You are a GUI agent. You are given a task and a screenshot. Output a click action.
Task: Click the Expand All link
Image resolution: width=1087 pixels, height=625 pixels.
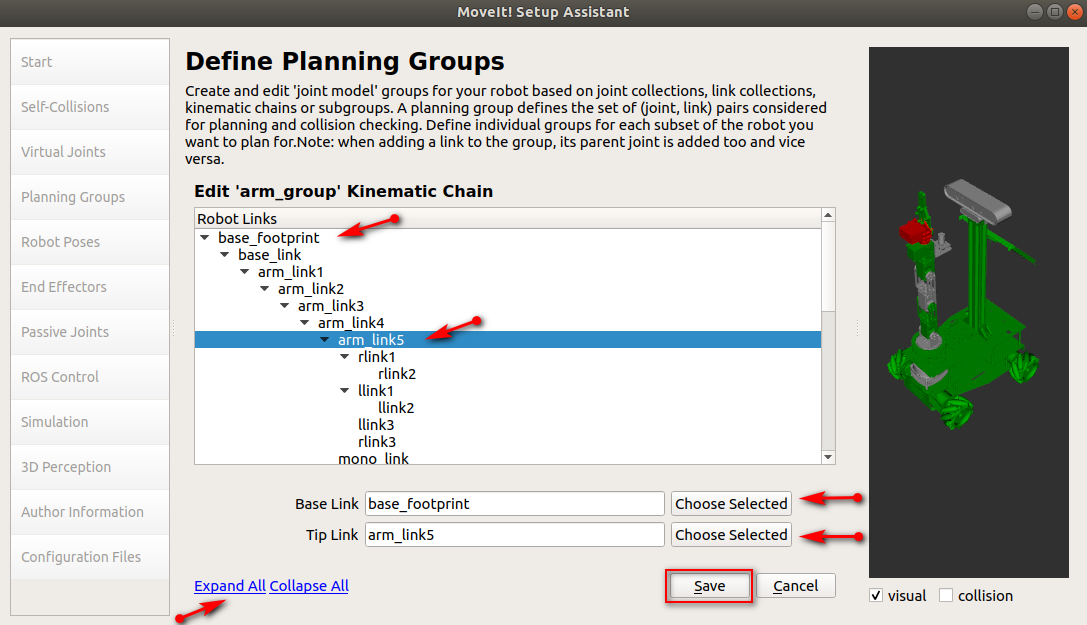[229, 586]
